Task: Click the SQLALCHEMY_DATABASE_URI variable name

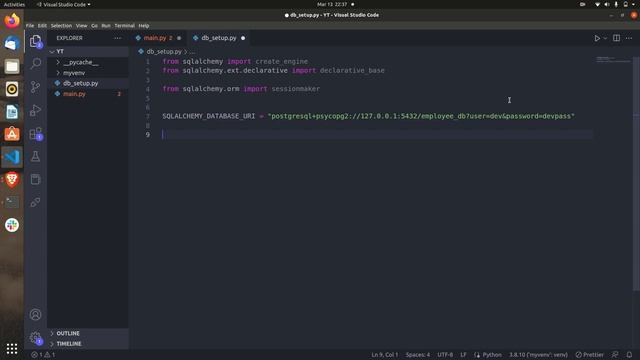Action: click(x=209, y=116)
